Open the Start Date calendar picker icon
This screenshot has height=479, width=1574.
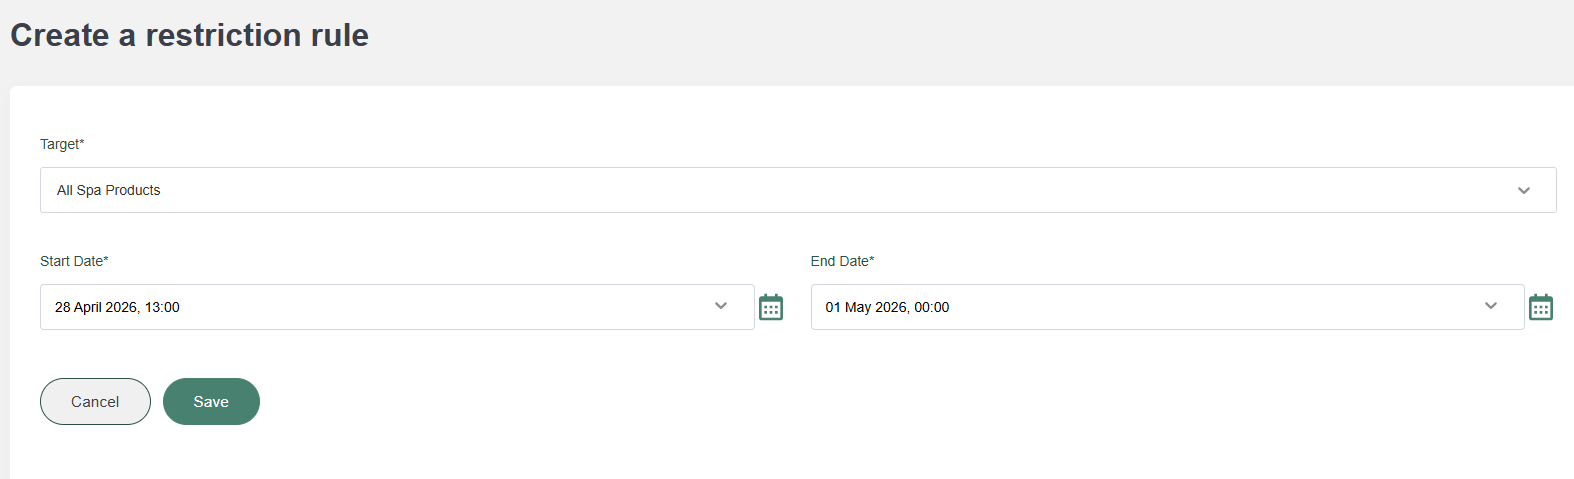[x=771, y=307]
